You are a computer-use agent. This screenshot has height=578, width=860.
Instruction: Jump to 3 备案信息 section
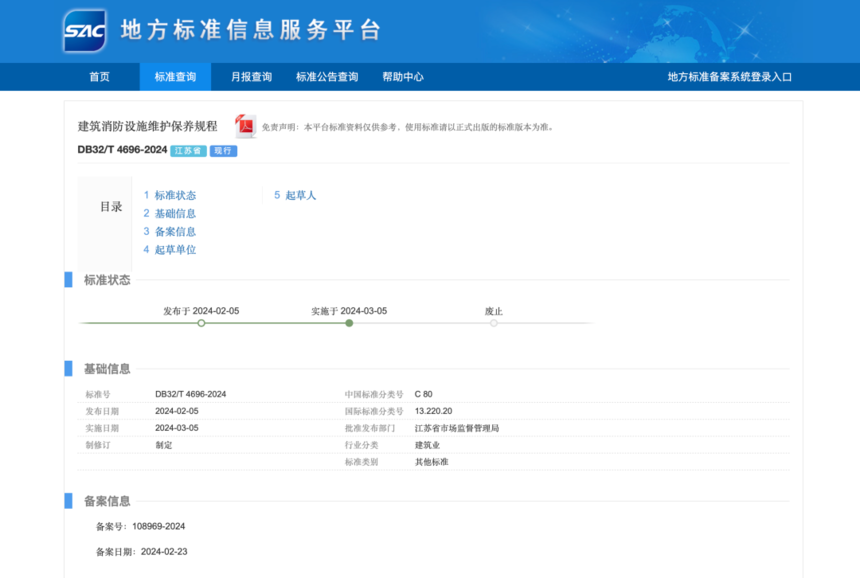(x=169, y=231)
